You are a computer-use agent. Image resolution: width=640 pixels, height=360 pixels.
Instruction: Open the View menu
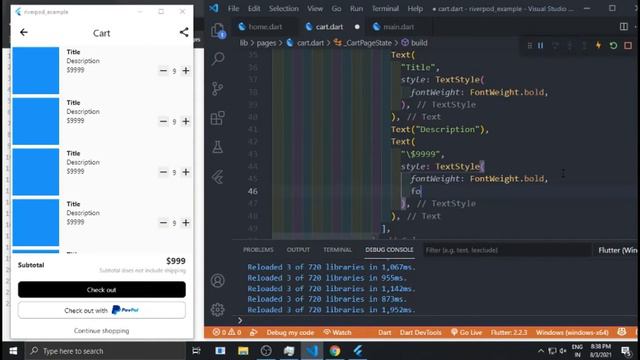[315, 9]
